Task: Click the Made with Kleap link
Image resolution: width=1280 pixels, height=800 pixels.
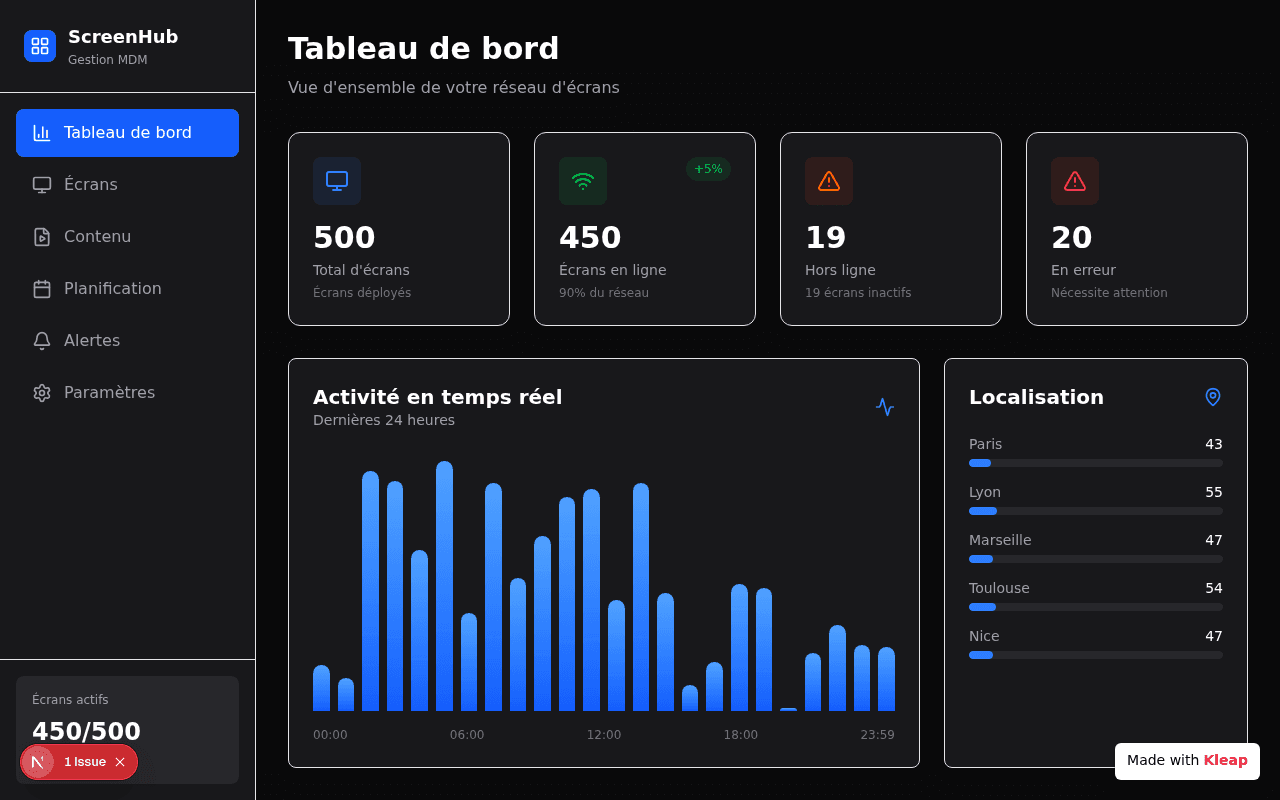Action: click(x=1187, y=761)
